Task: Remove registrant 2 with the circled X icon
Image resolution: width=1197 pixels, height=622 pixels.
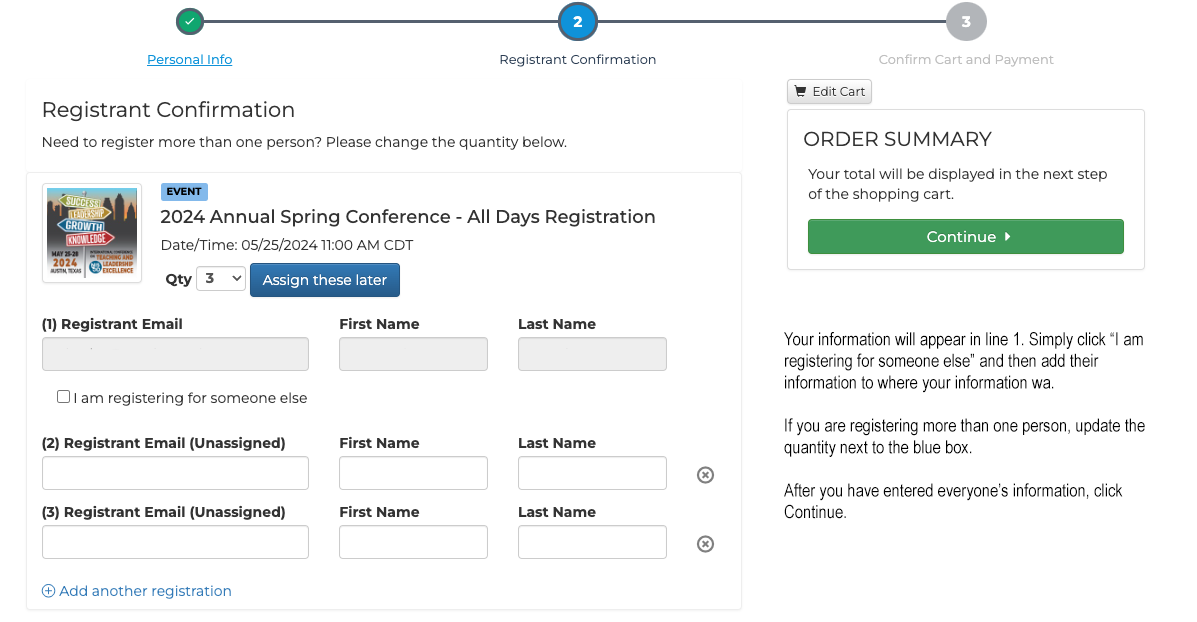Action: [705, 474]
